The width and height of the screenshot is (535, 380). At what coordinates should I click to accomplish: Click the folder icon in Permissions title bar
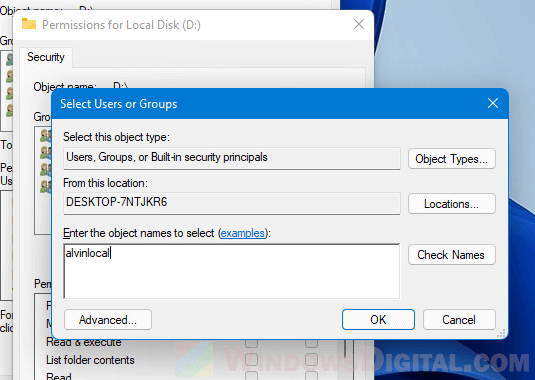click(x=29, y=24)
